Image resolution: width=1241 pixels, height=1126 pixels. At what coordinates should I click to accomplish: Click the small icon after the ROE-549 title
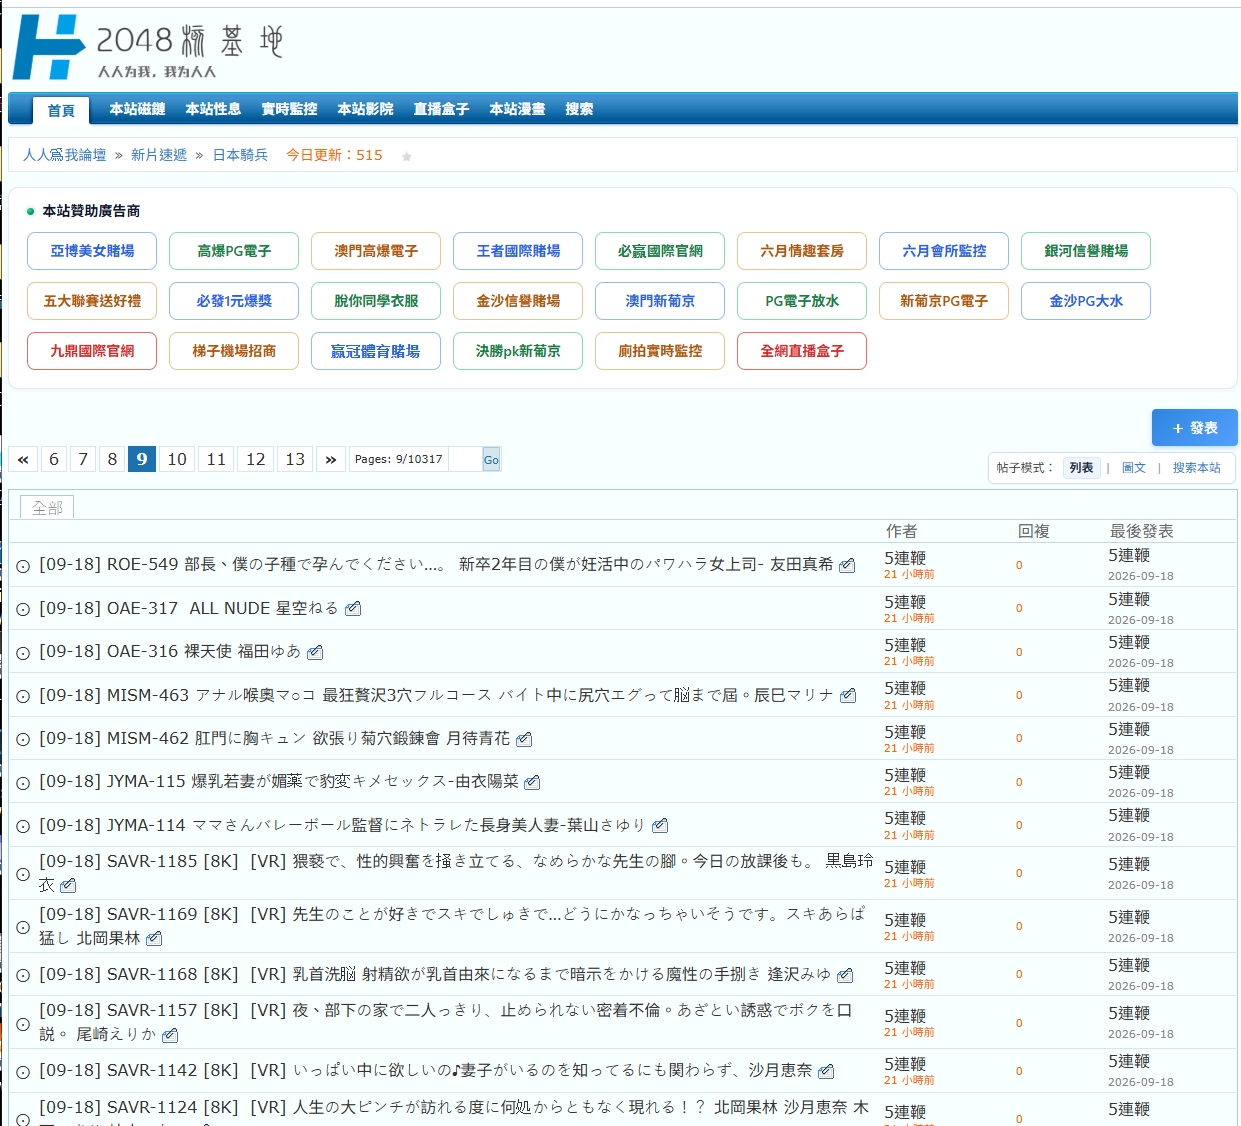tap(847, 565)
